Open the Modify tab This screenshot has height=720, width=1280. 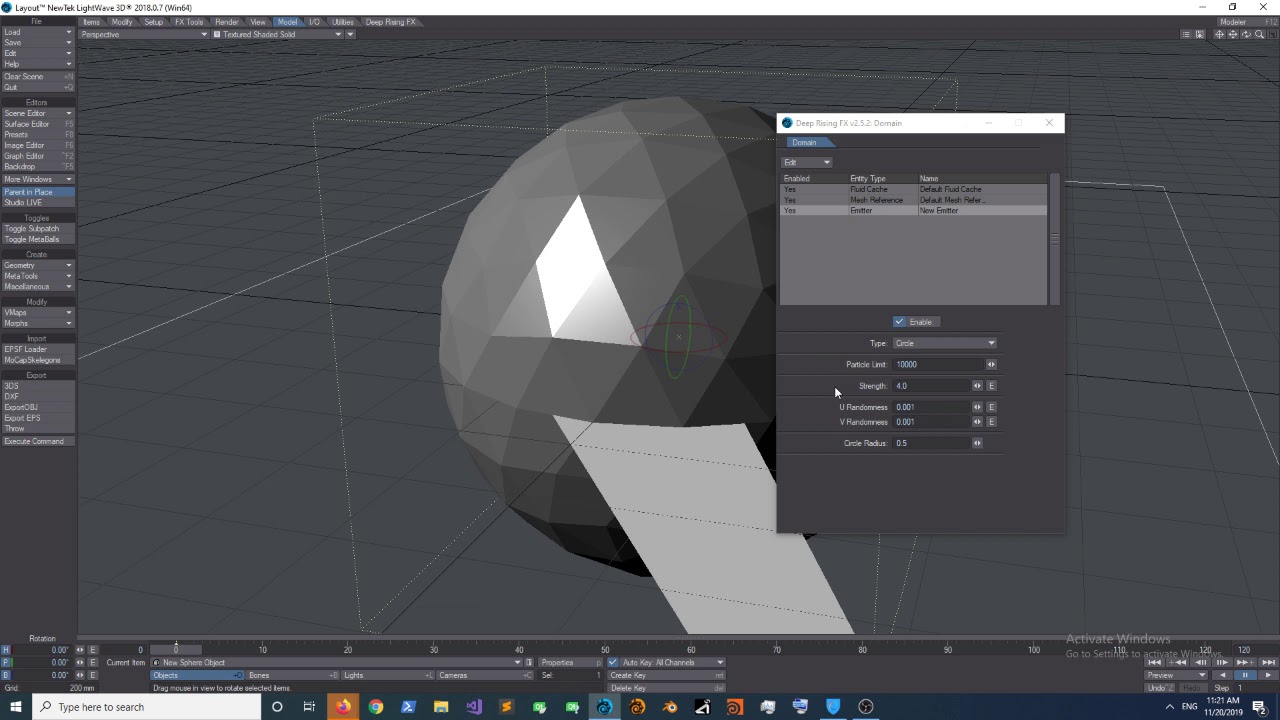coord(122,22)
